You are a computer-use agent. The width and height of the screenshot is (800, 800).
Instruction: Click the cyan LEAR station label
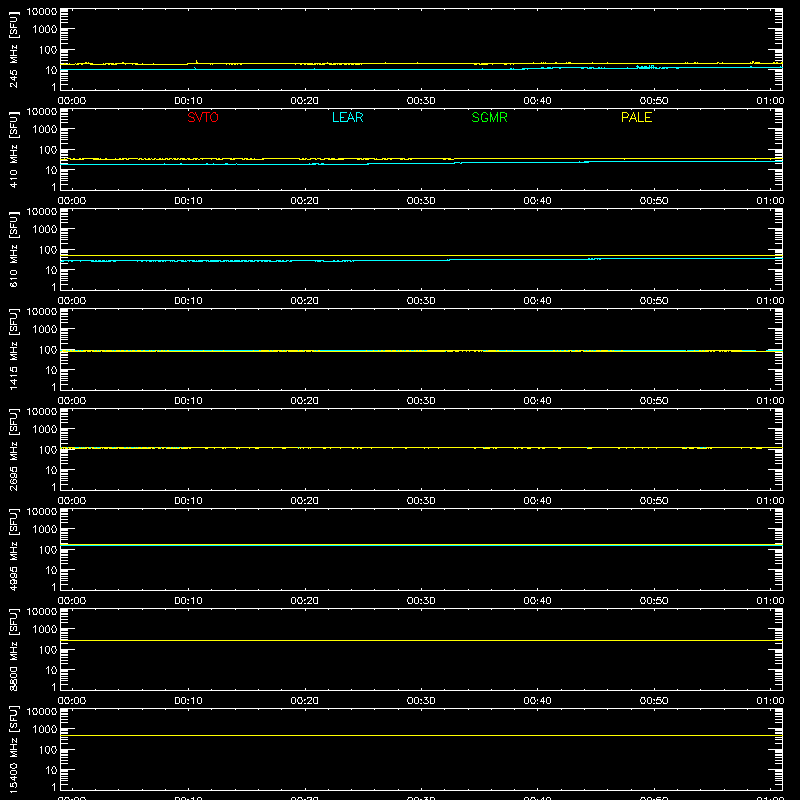347,117
